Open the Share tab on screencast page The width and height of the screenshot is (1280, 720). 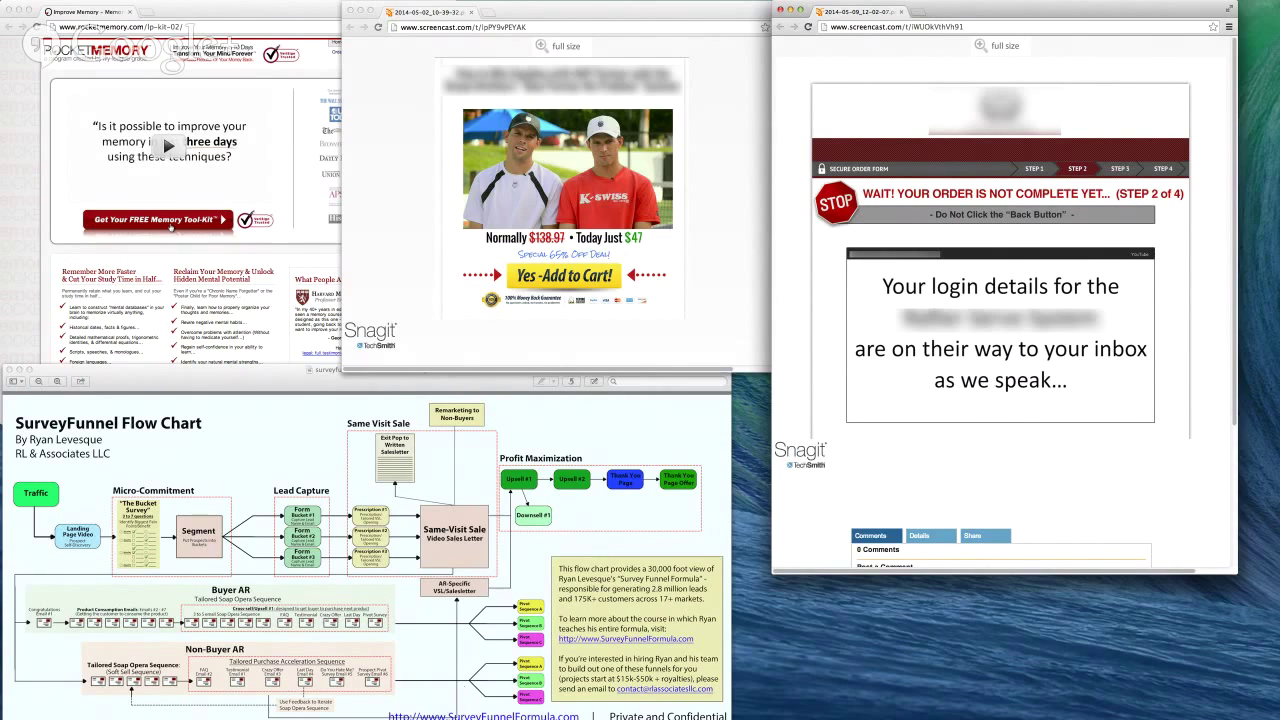(985, 536)
